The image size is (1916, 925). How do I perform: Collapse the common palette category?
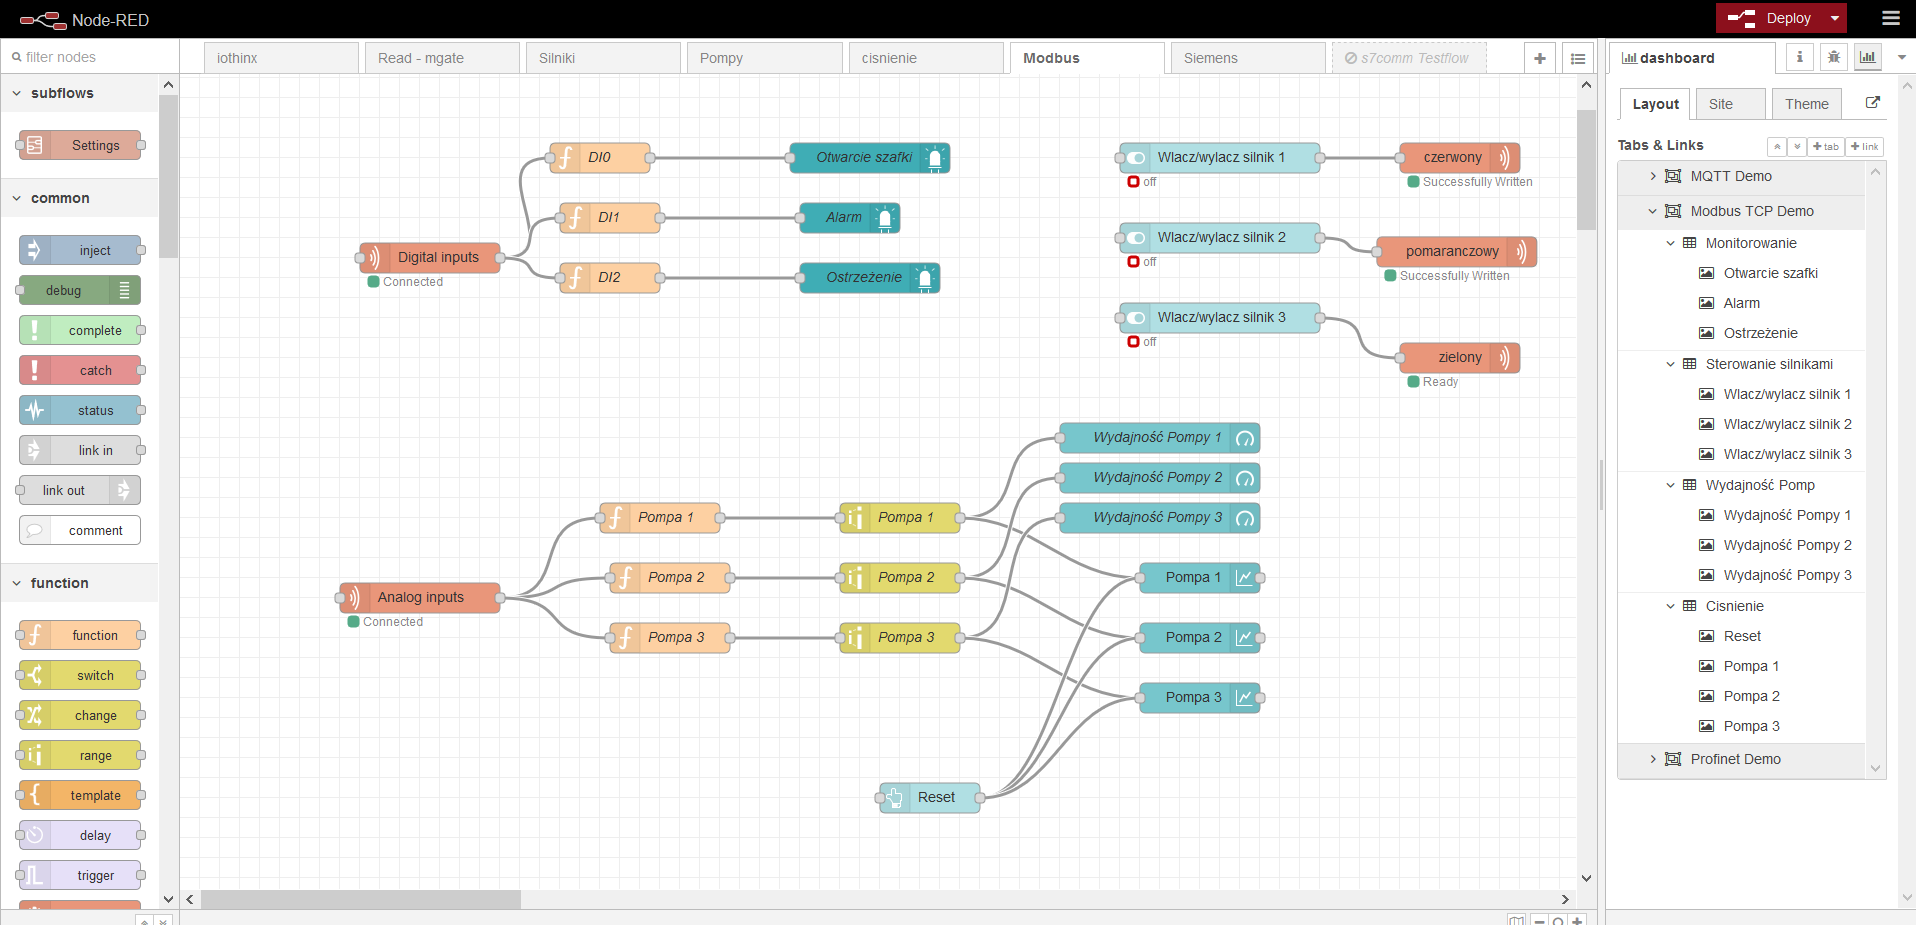(x=79, y=198)
